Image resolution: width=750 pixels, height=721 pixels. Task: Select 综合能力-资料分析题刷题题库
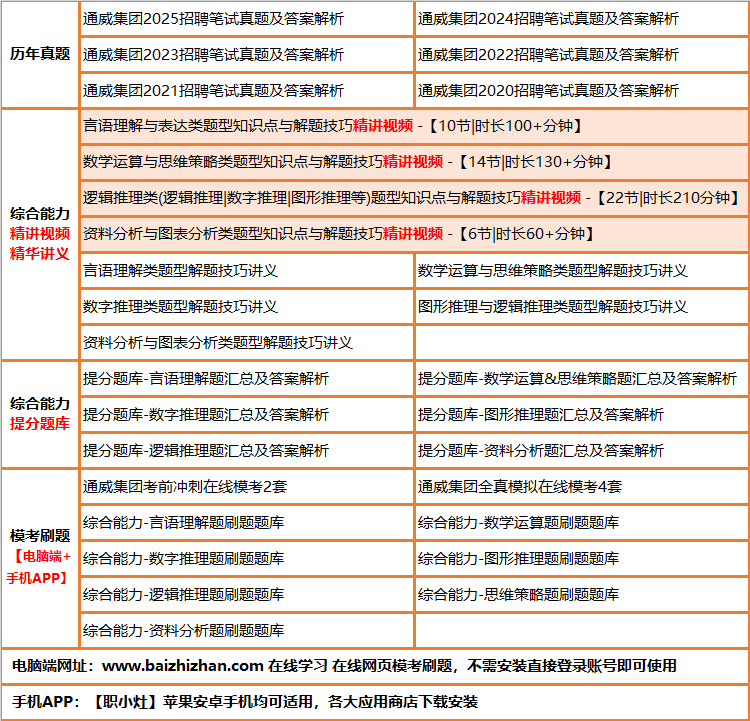pos(247,631)
